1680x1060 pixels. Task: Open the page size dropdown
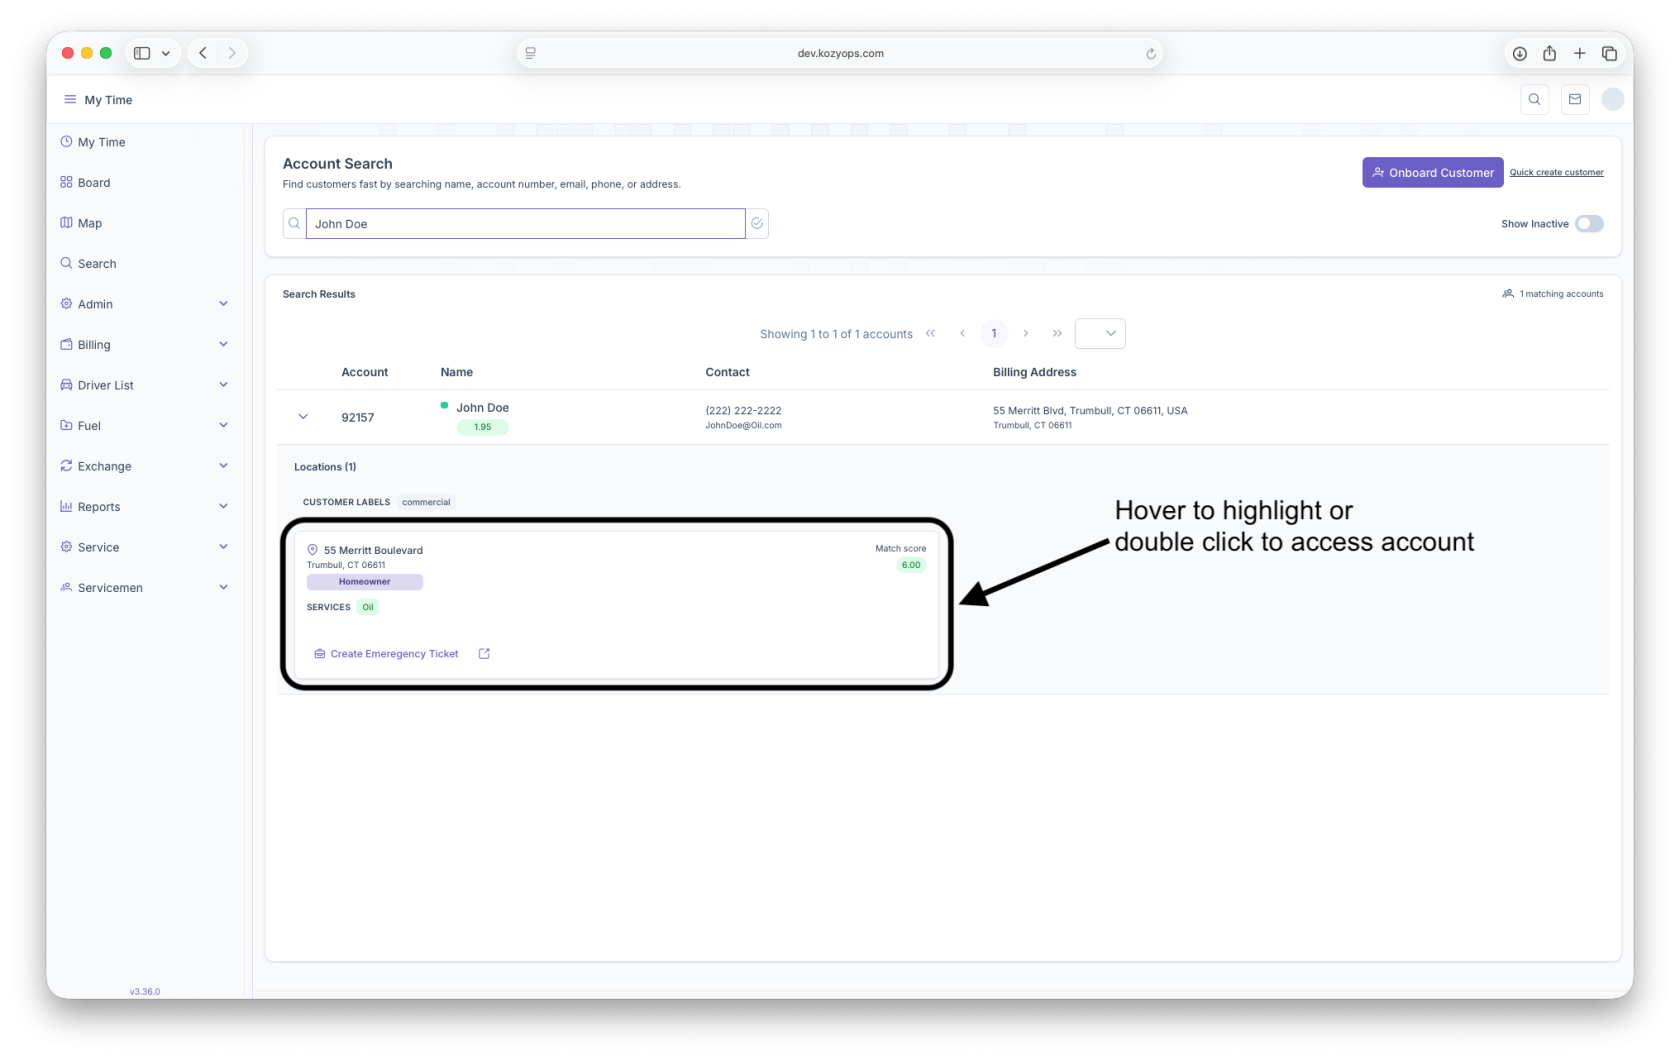[1100, 334]
